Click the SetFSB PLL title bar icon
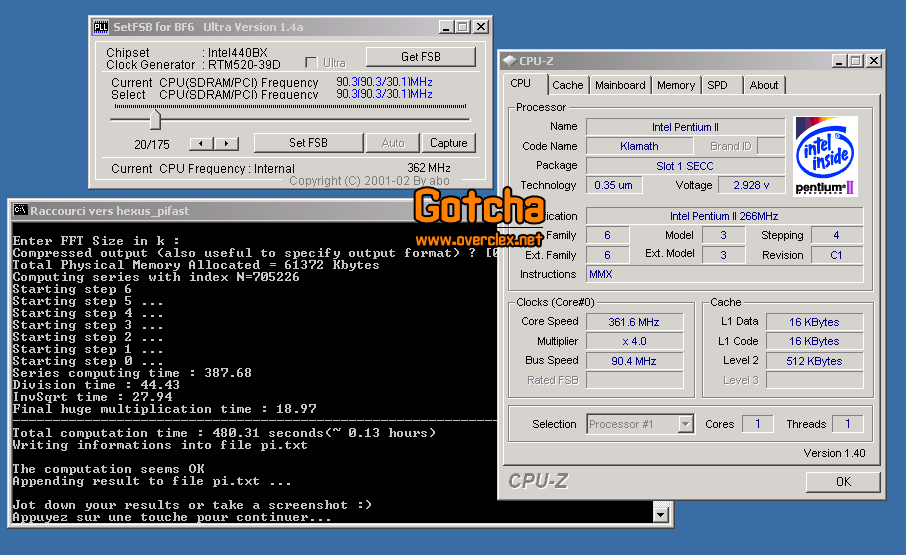Viewport: 906px width, 555px height. point(101,27)
